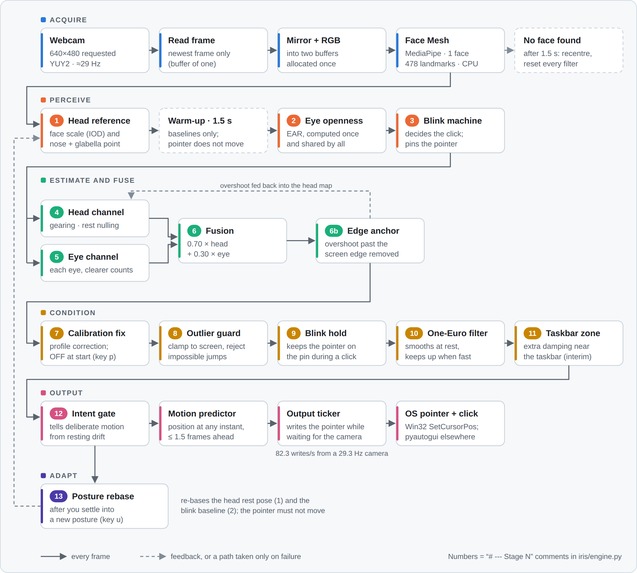Click the stage 8 Outlier guard badge
637x573 pixels.
click(175, 333)
